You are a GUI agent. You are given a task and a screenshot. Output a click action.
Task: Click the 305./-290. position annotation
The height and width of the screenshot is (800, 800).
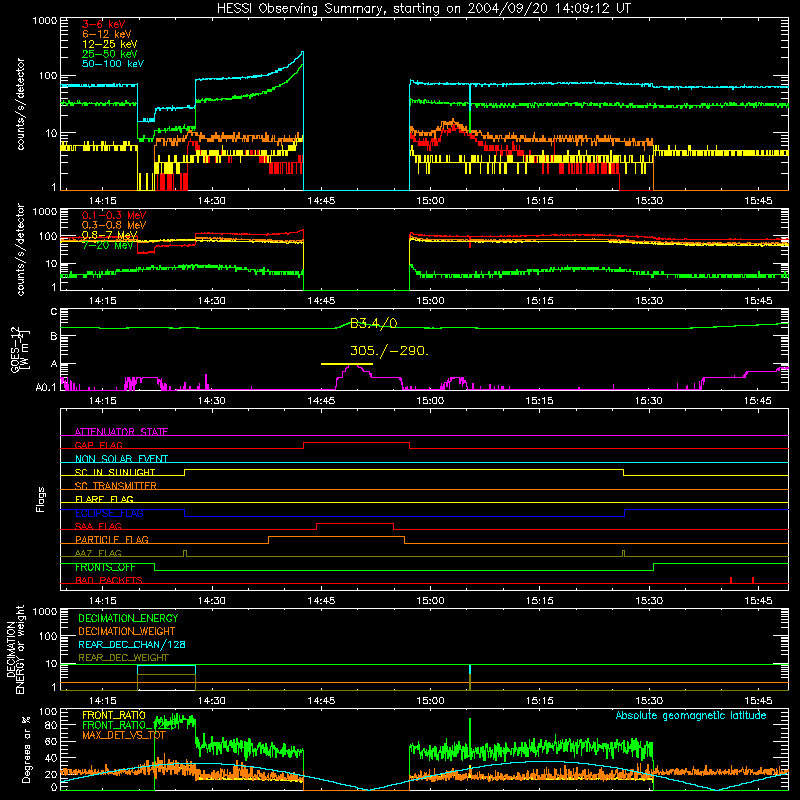[x=389, y=351]
